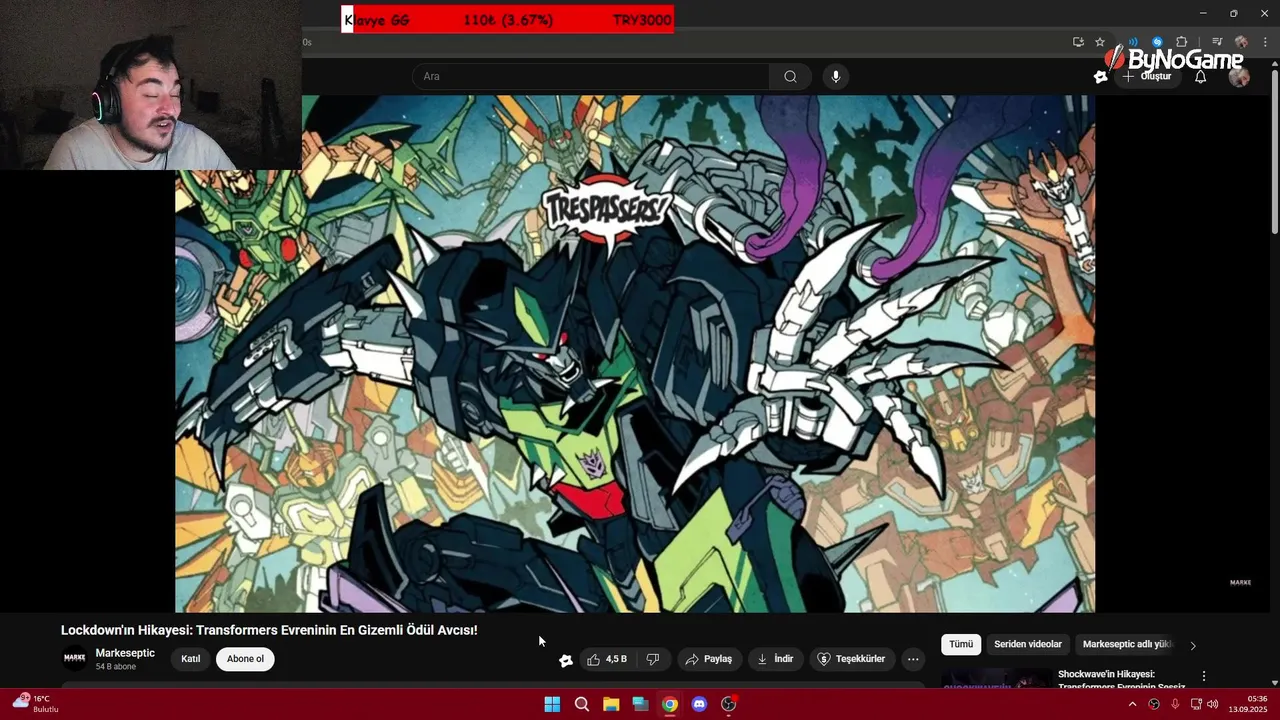Open Windows Start menu
Screen dimensions: 1280x720
[x=552, y=704]
